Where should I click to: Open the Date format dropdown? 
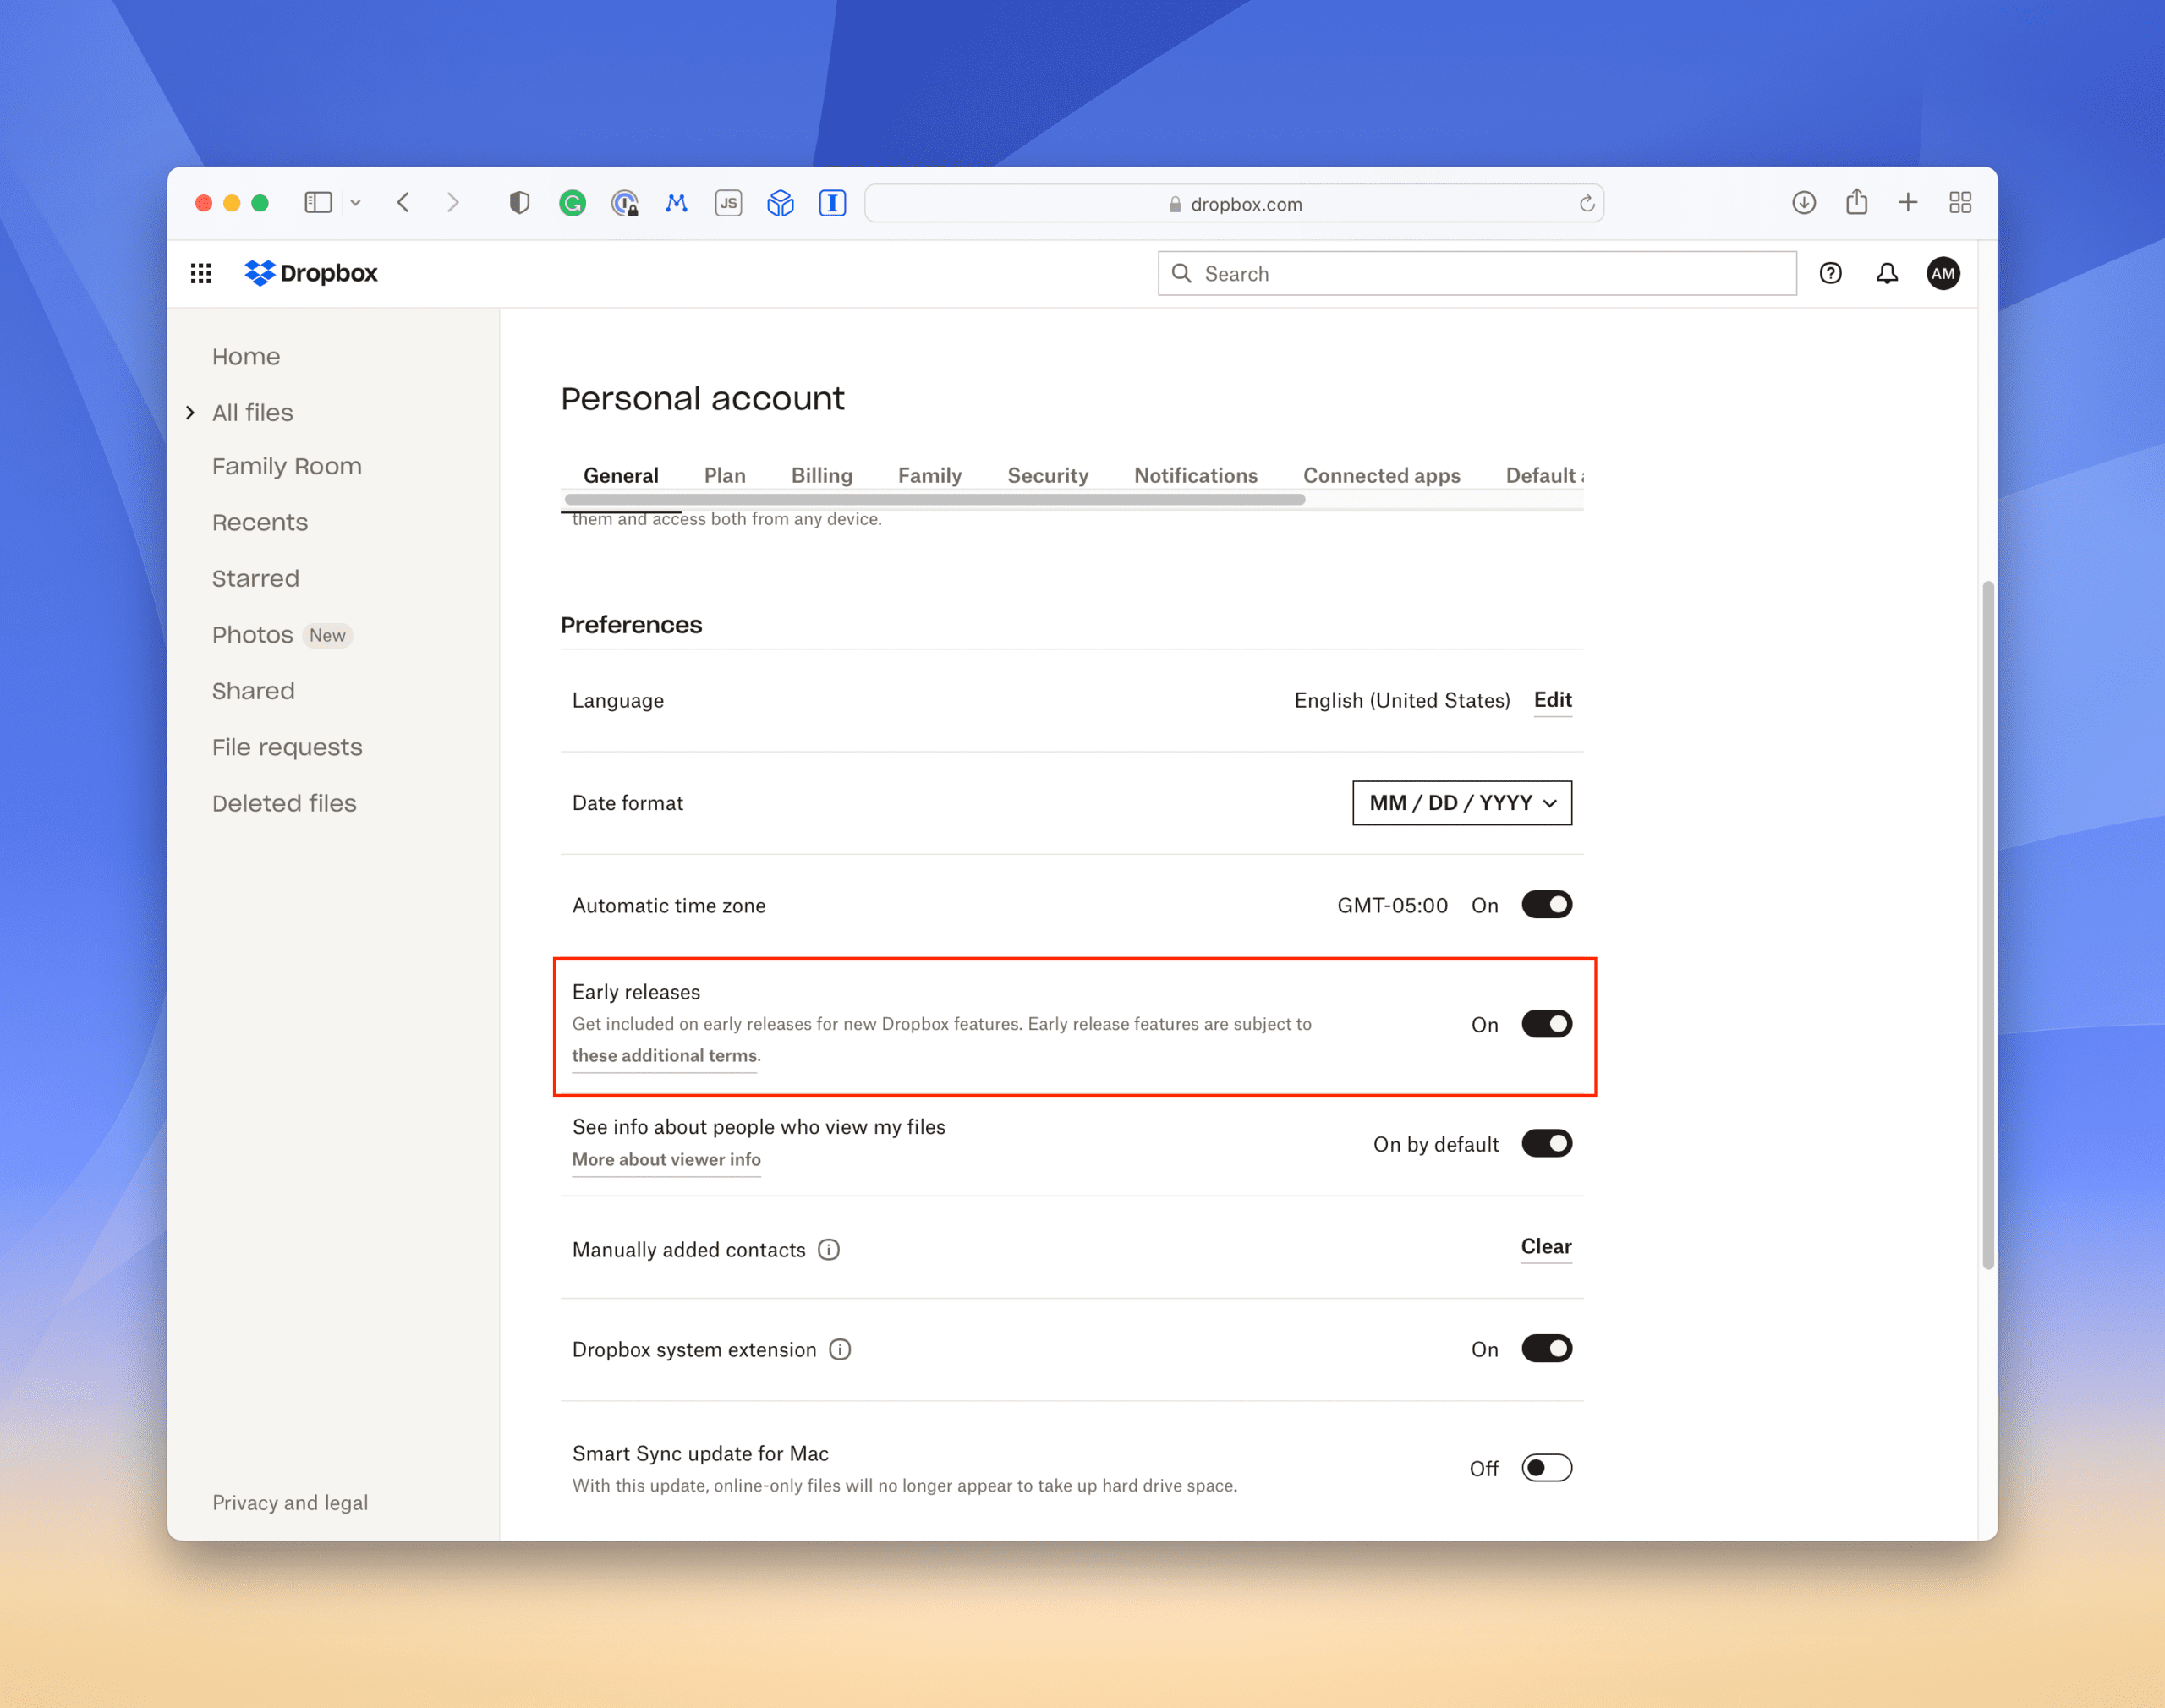(1461, 803)
